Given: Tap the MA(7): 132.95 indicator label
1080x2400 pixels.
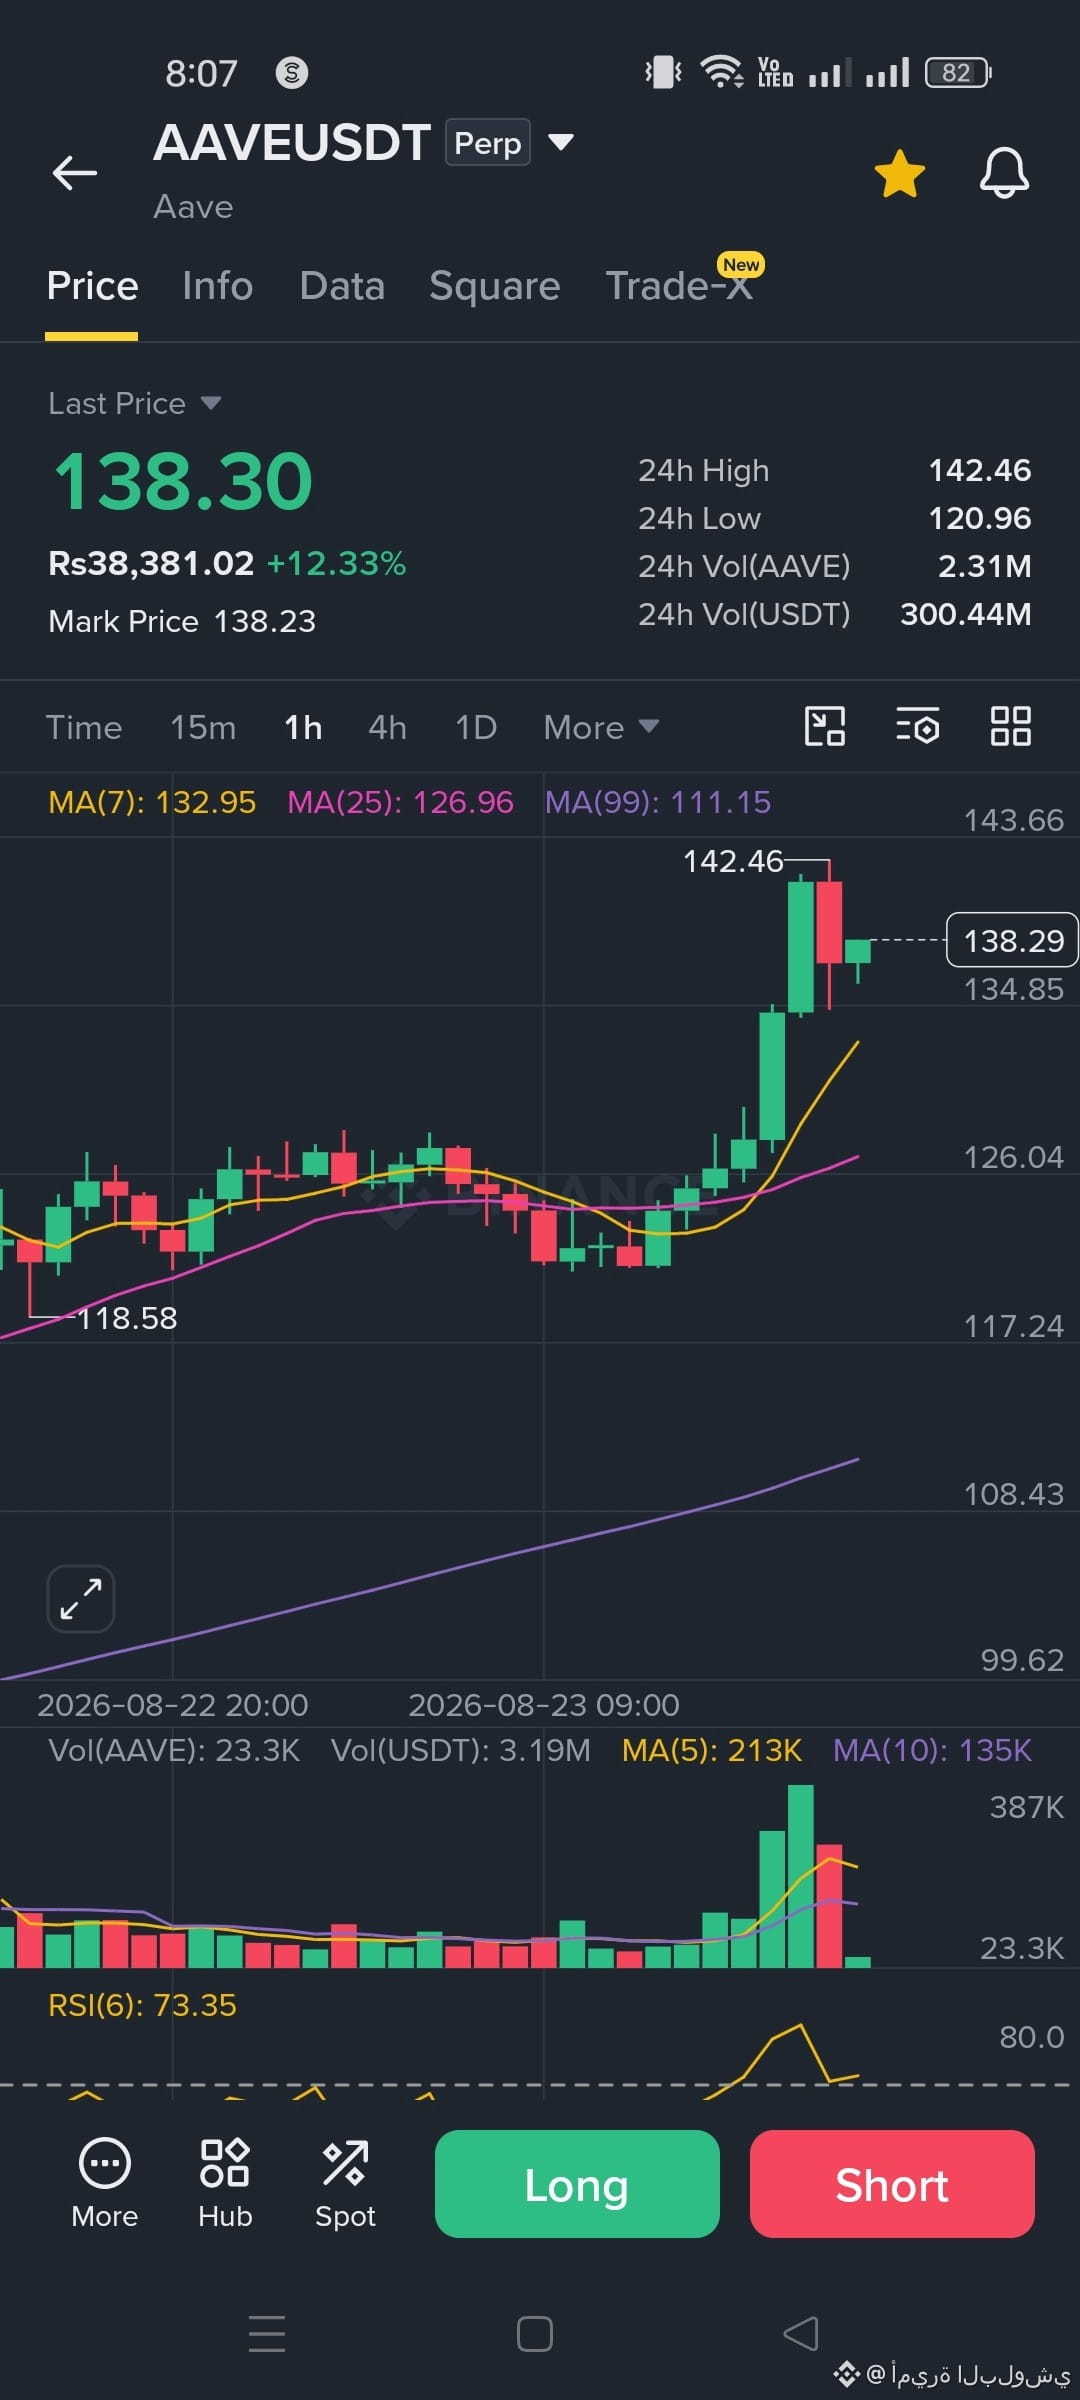Looking at the screenshot, I should click(x=152, y=802).
